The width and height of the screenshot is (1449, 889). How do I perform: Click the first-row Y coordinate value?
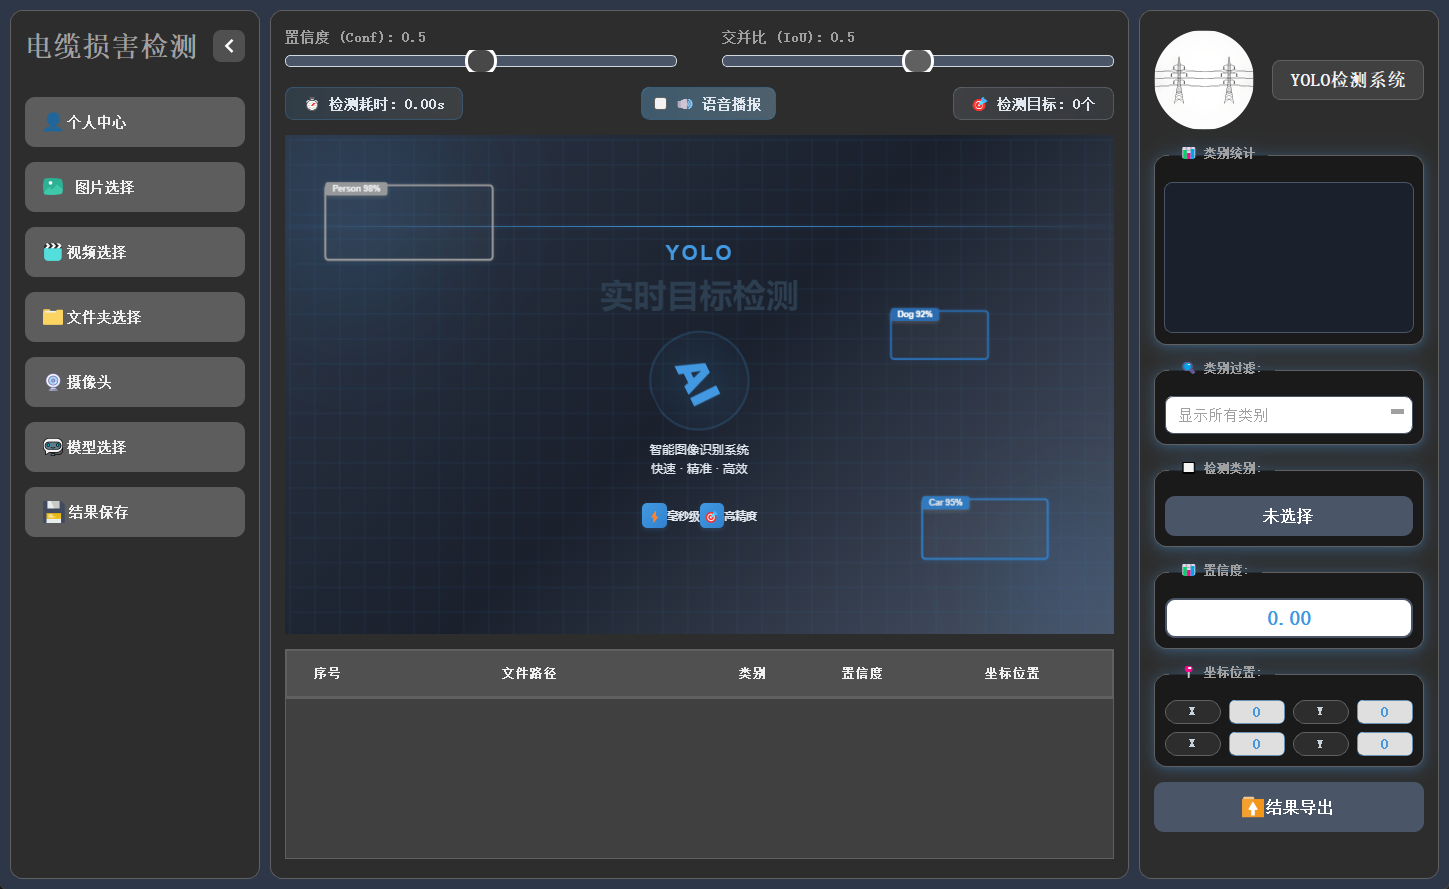pos(1385,712)
